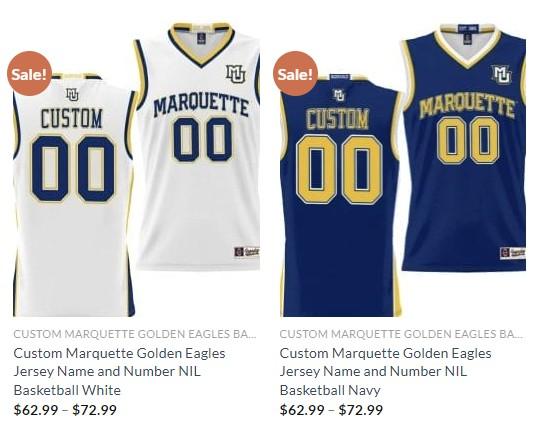Click the navy CUSTOM 00 jersey back view
The width and height of the screenshot is (537, 423).
coord(340,195)
